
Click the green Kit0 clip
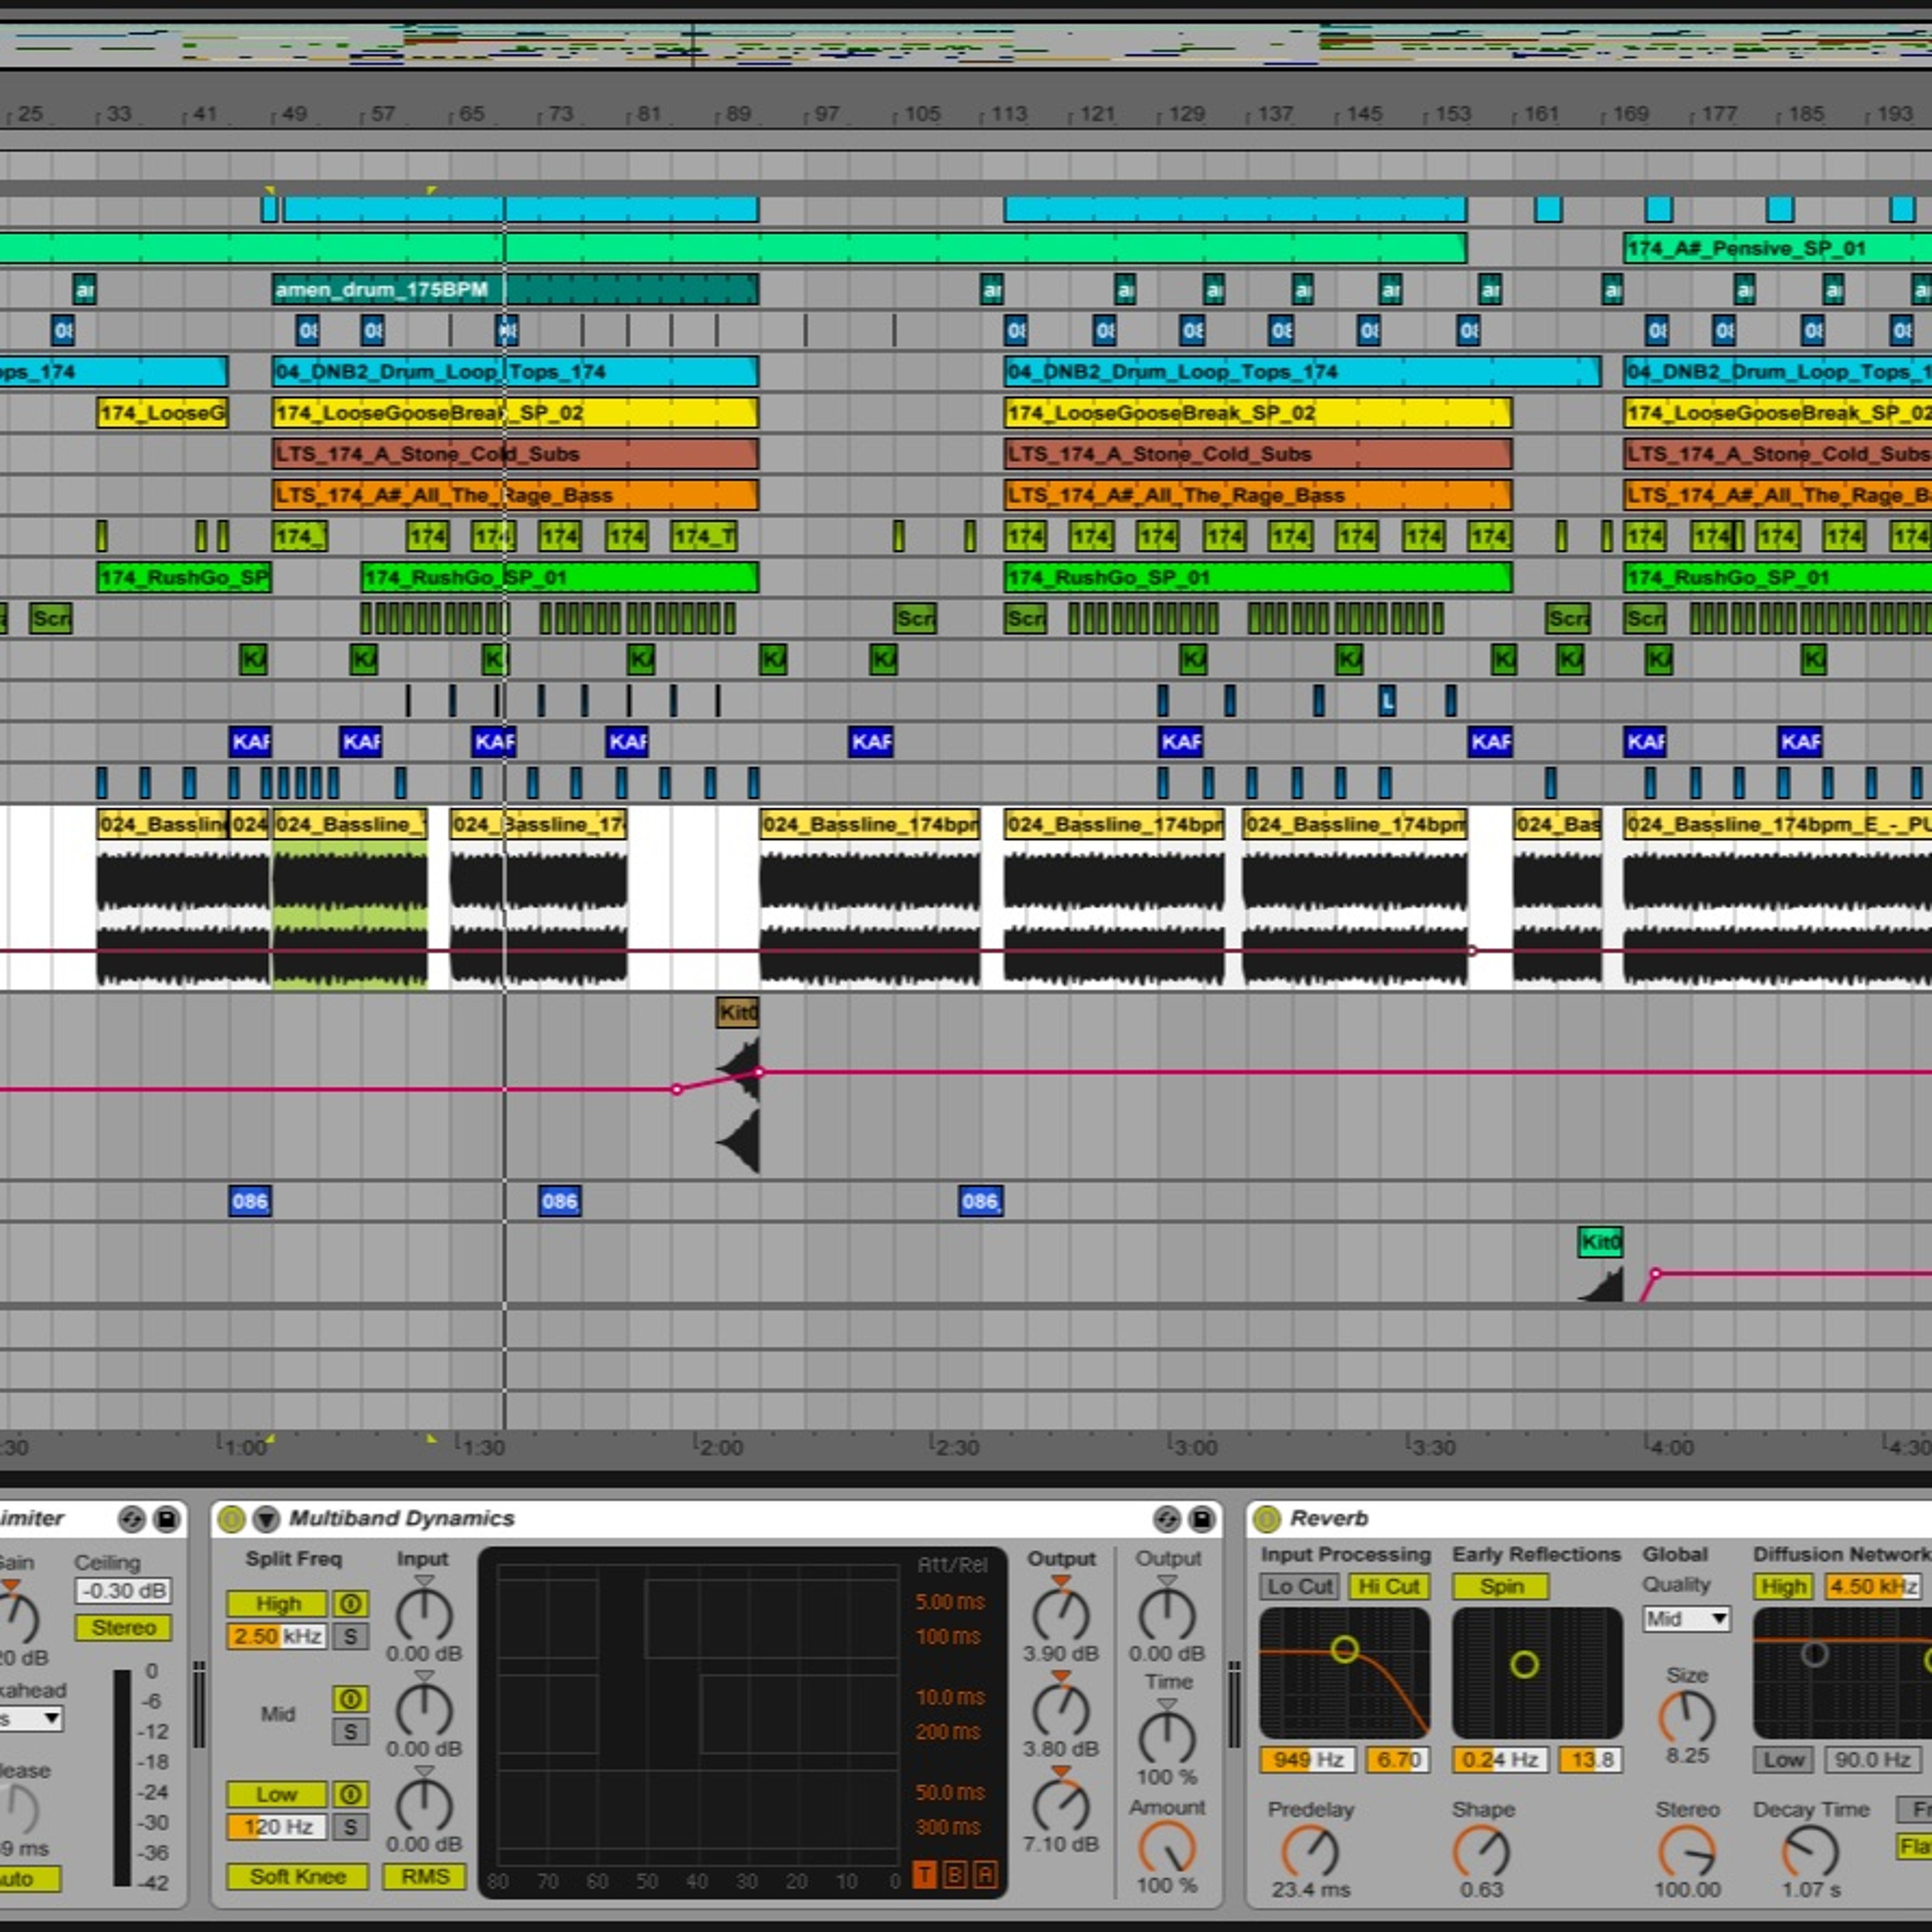pyautogui.click(x=1600, y=1242)
